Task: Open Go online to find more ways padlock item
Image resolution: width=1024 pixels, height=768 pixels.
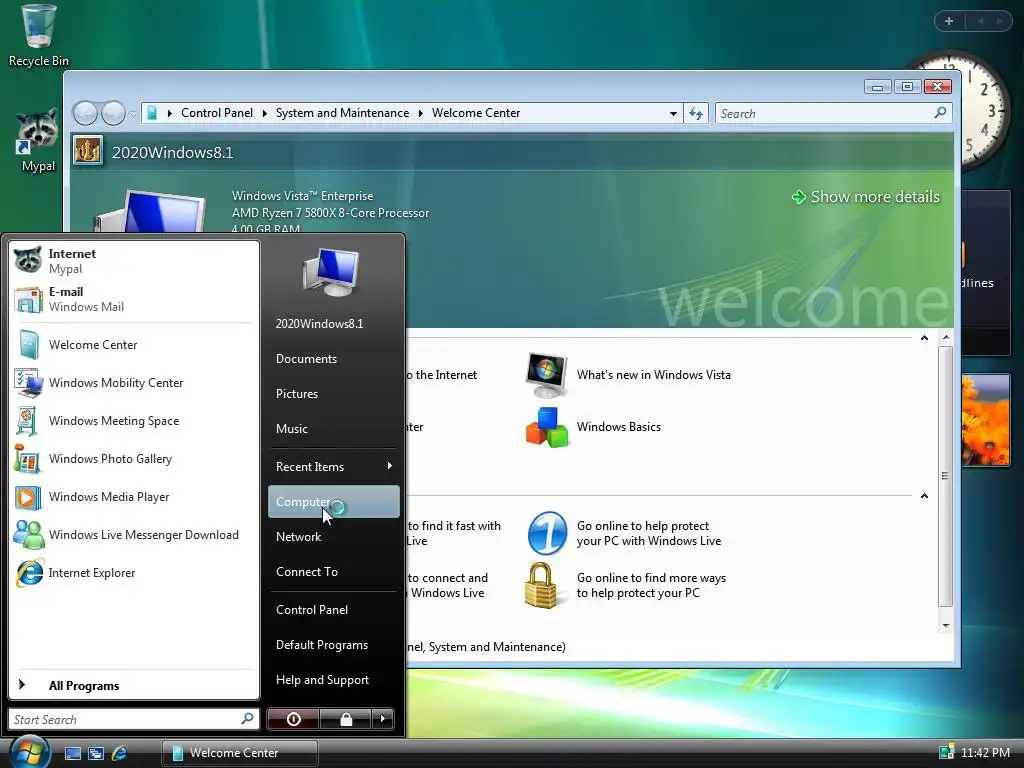Action: 626,585
